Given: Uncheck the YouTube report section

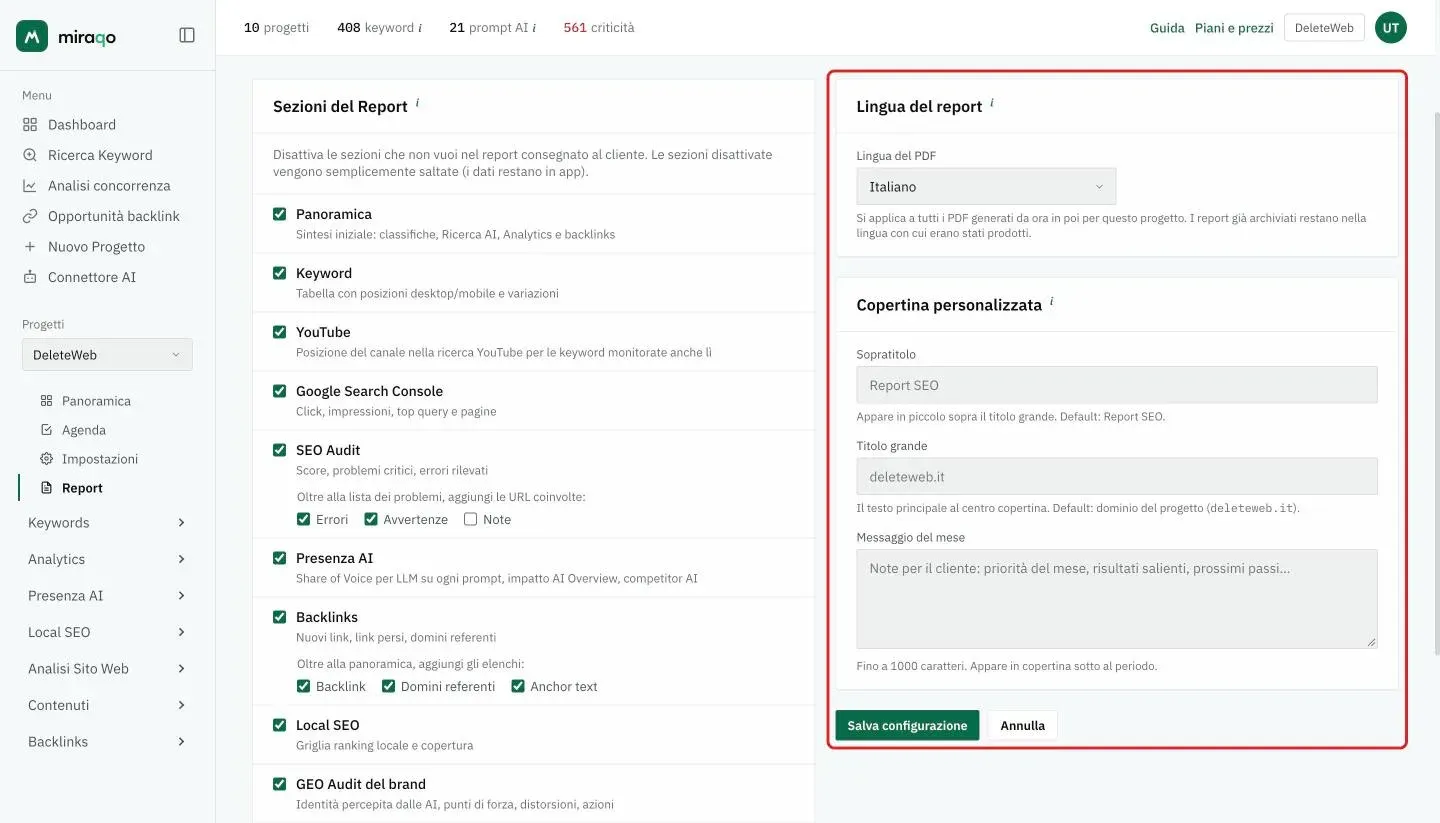Looking at the screenshot, I should (280, 332).
